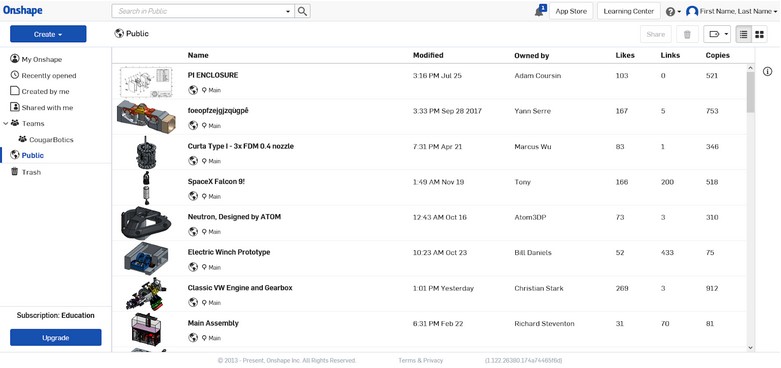Open the App Store
Image resolution: width=781 pixels, height=368 pixels.
[571, 11]
